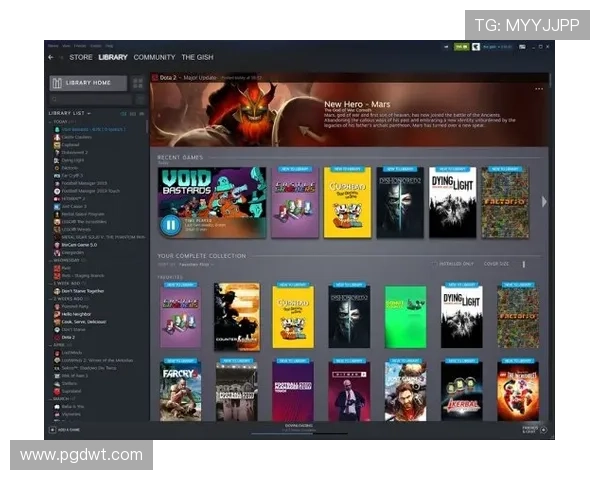Select Castle Crashers in the library list
600x480 pixels.
(x=76, y=137)
